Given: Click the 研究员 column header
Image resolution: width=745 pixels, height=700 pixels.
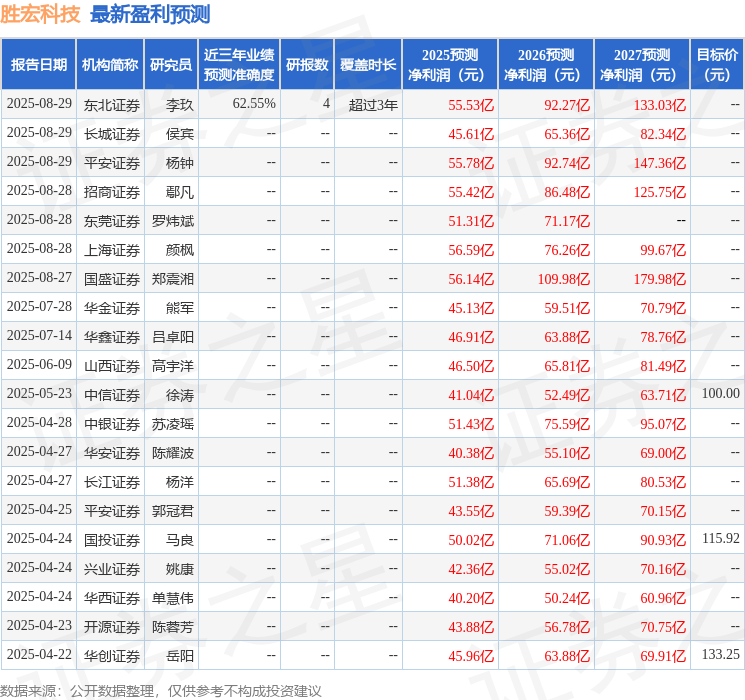Looking at the screenshot, I should 171,65.
